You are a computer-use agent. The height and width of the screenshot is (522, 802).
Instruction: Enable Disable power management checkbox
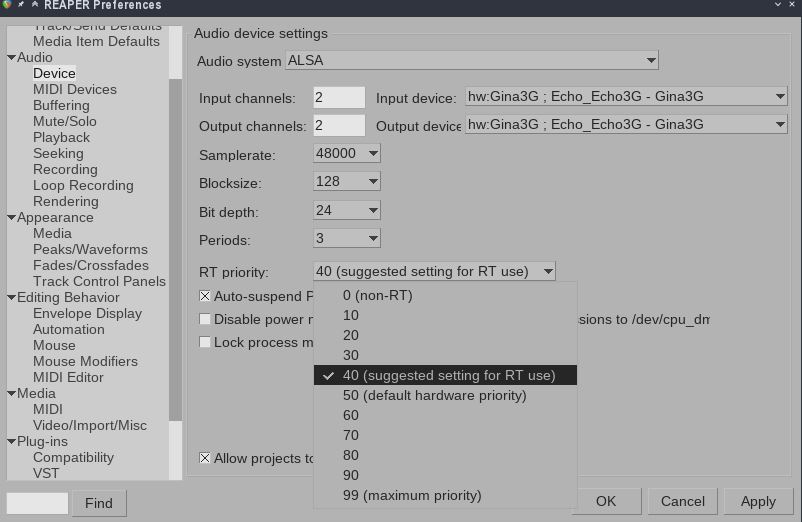(205, 319)
